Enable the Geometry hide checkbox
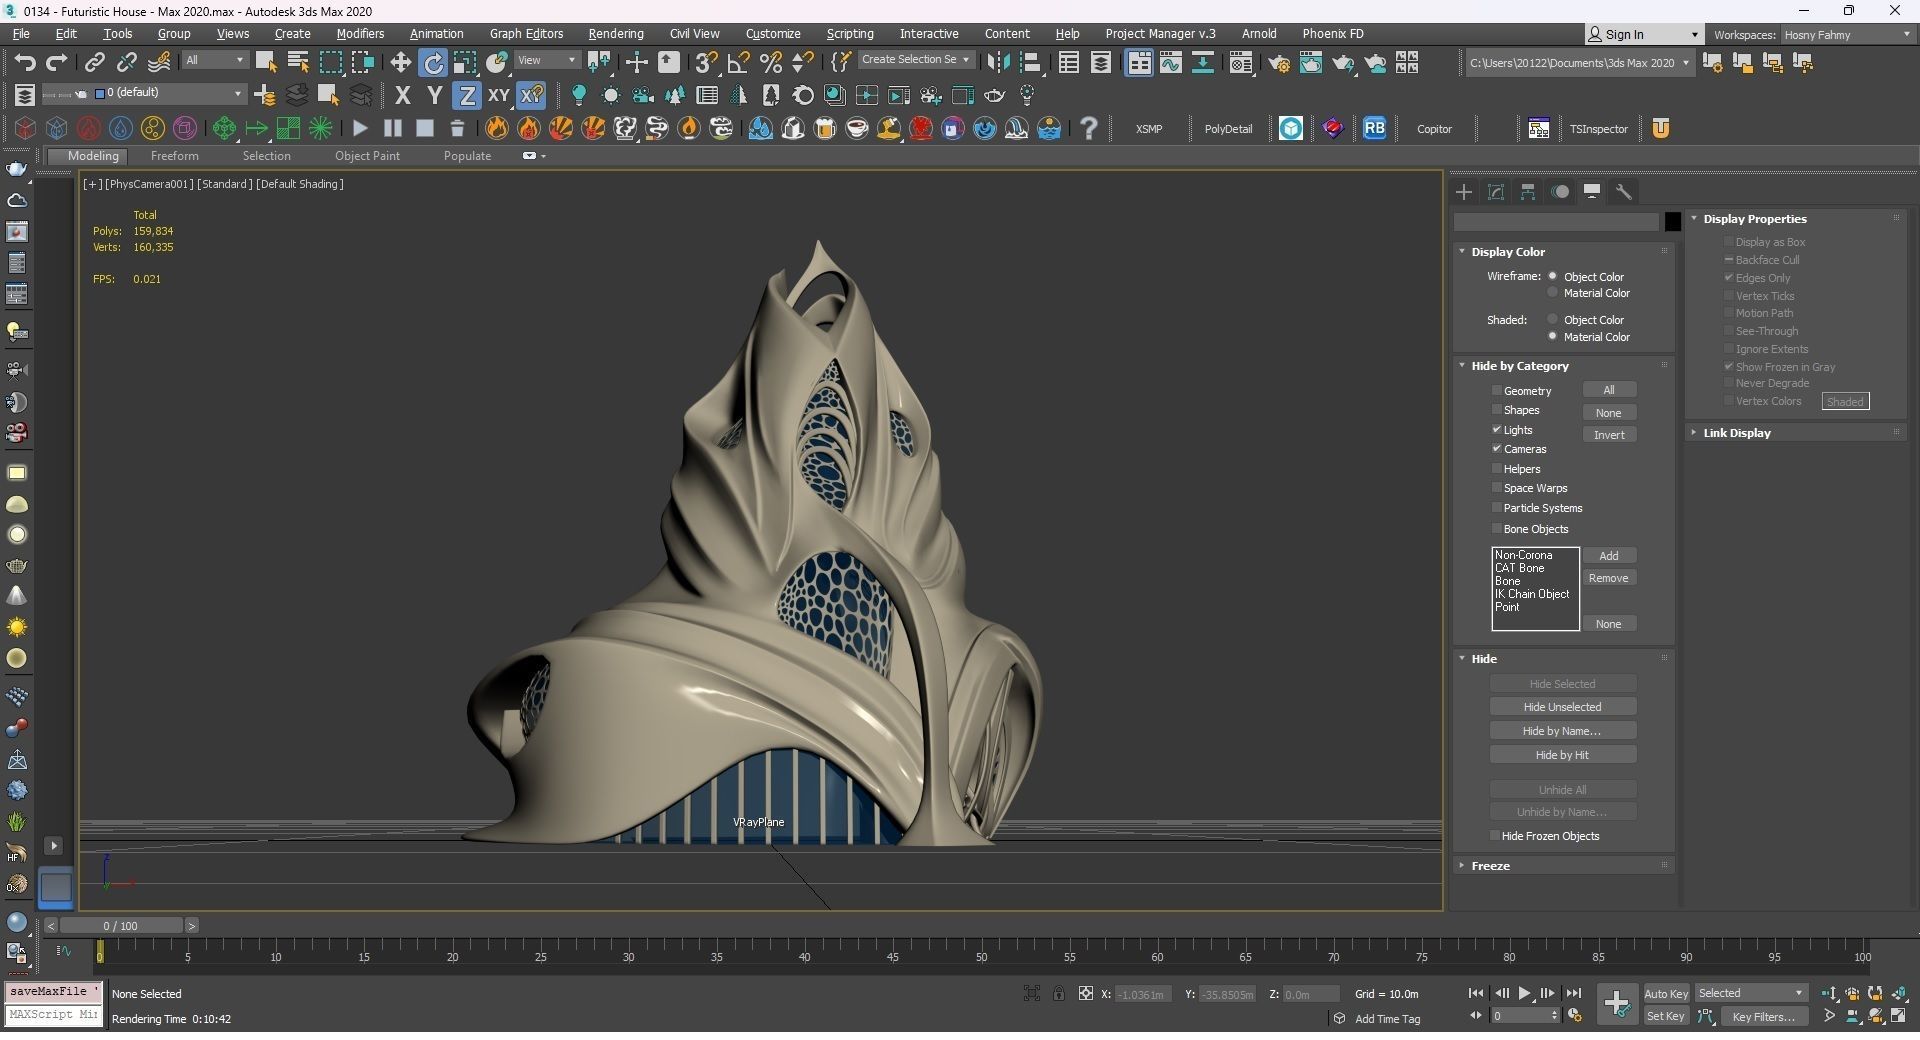Screen dimensions: 1920x1040 pos(1497,391)
